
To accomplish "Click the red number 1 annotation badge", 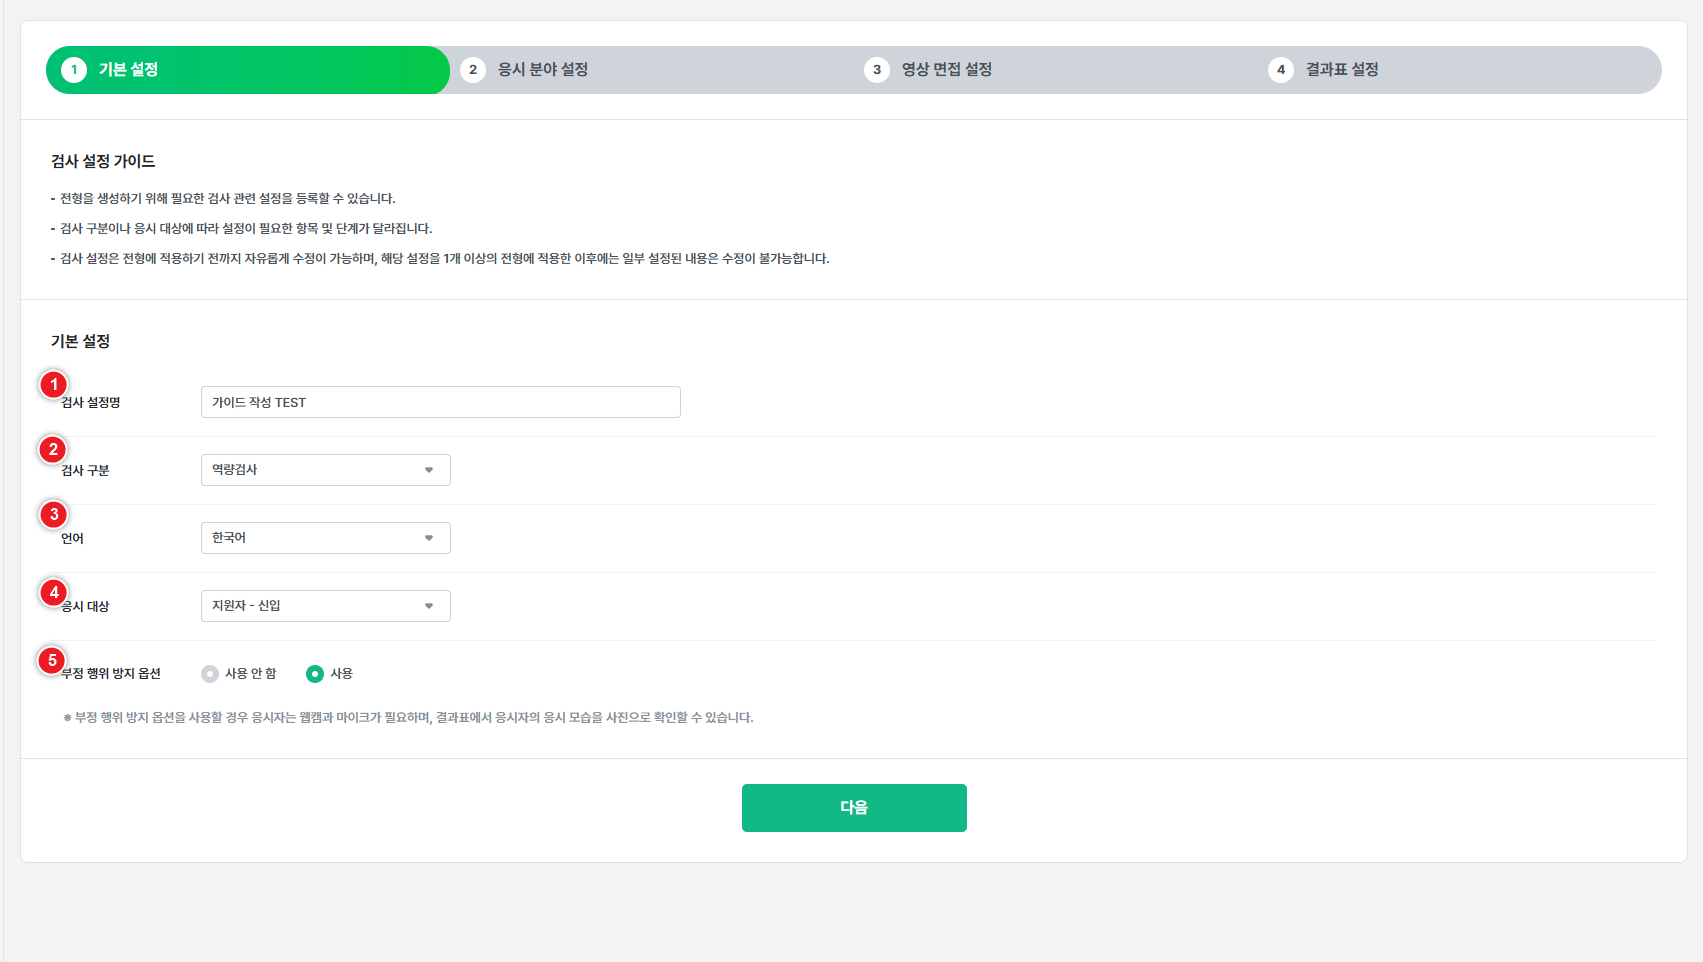I will point(54,385).
